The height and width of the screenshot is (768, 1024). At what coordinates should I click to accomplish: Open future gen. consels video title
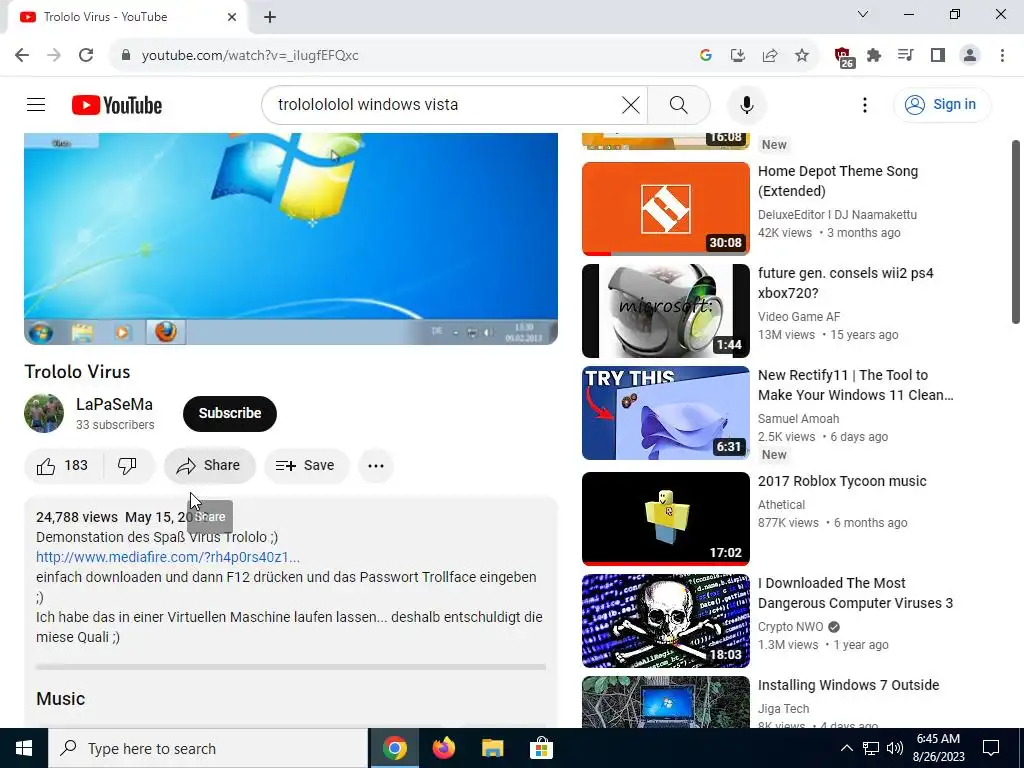(x=846, y=283)
